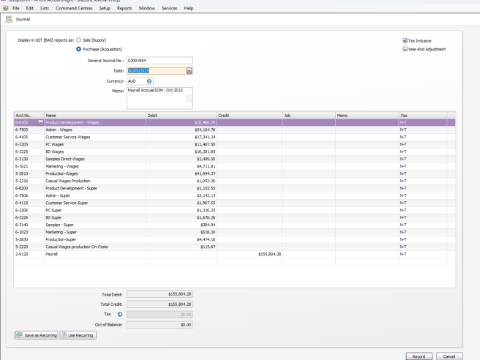Click the Out of Balance value field
Image resolution: width=480 pixels, height=360 pixels.
click(x=159, y=324)
